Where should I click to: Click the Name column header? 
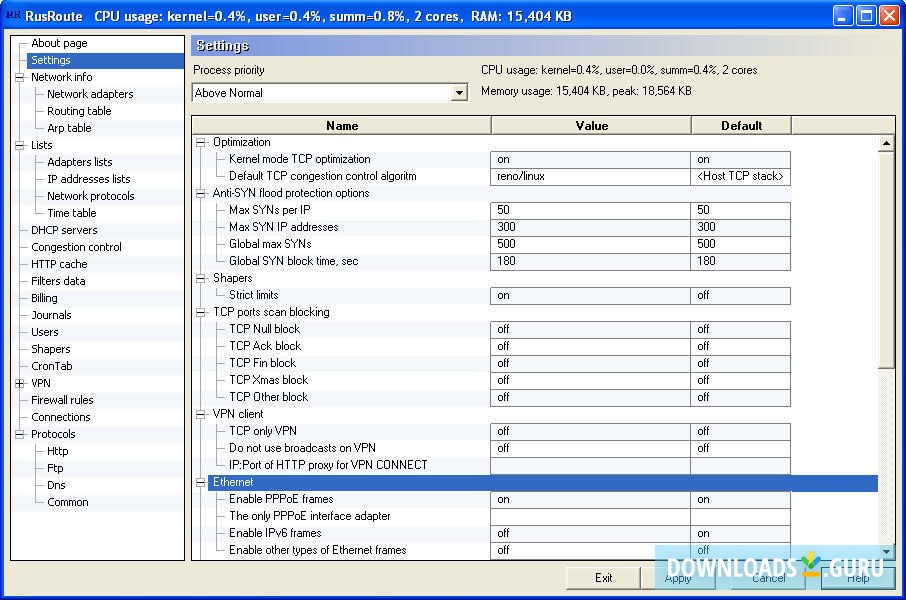click(341, 126)
